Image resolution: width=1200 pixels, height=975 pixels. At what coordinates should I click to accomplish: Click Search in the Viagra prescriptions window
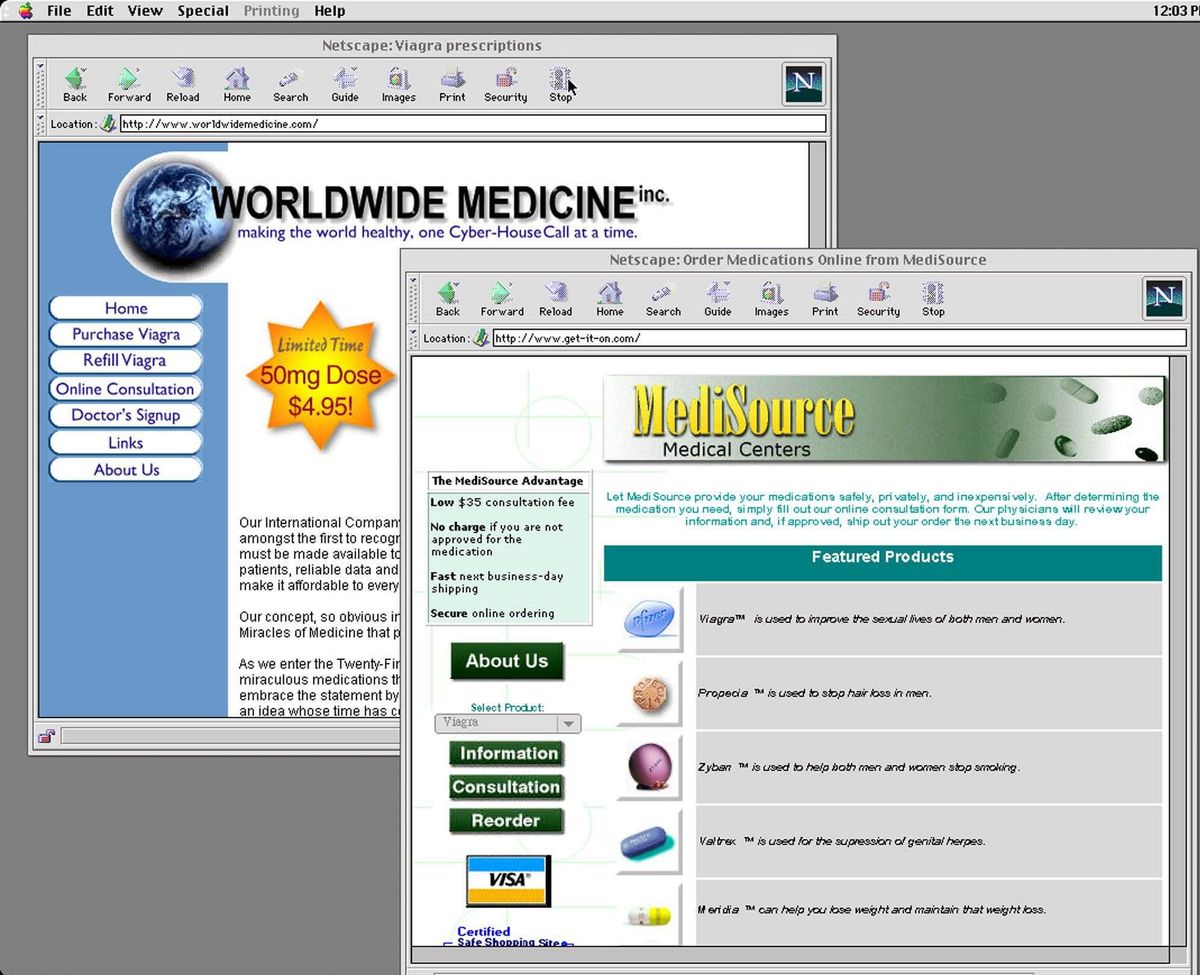tap(290, 85)
